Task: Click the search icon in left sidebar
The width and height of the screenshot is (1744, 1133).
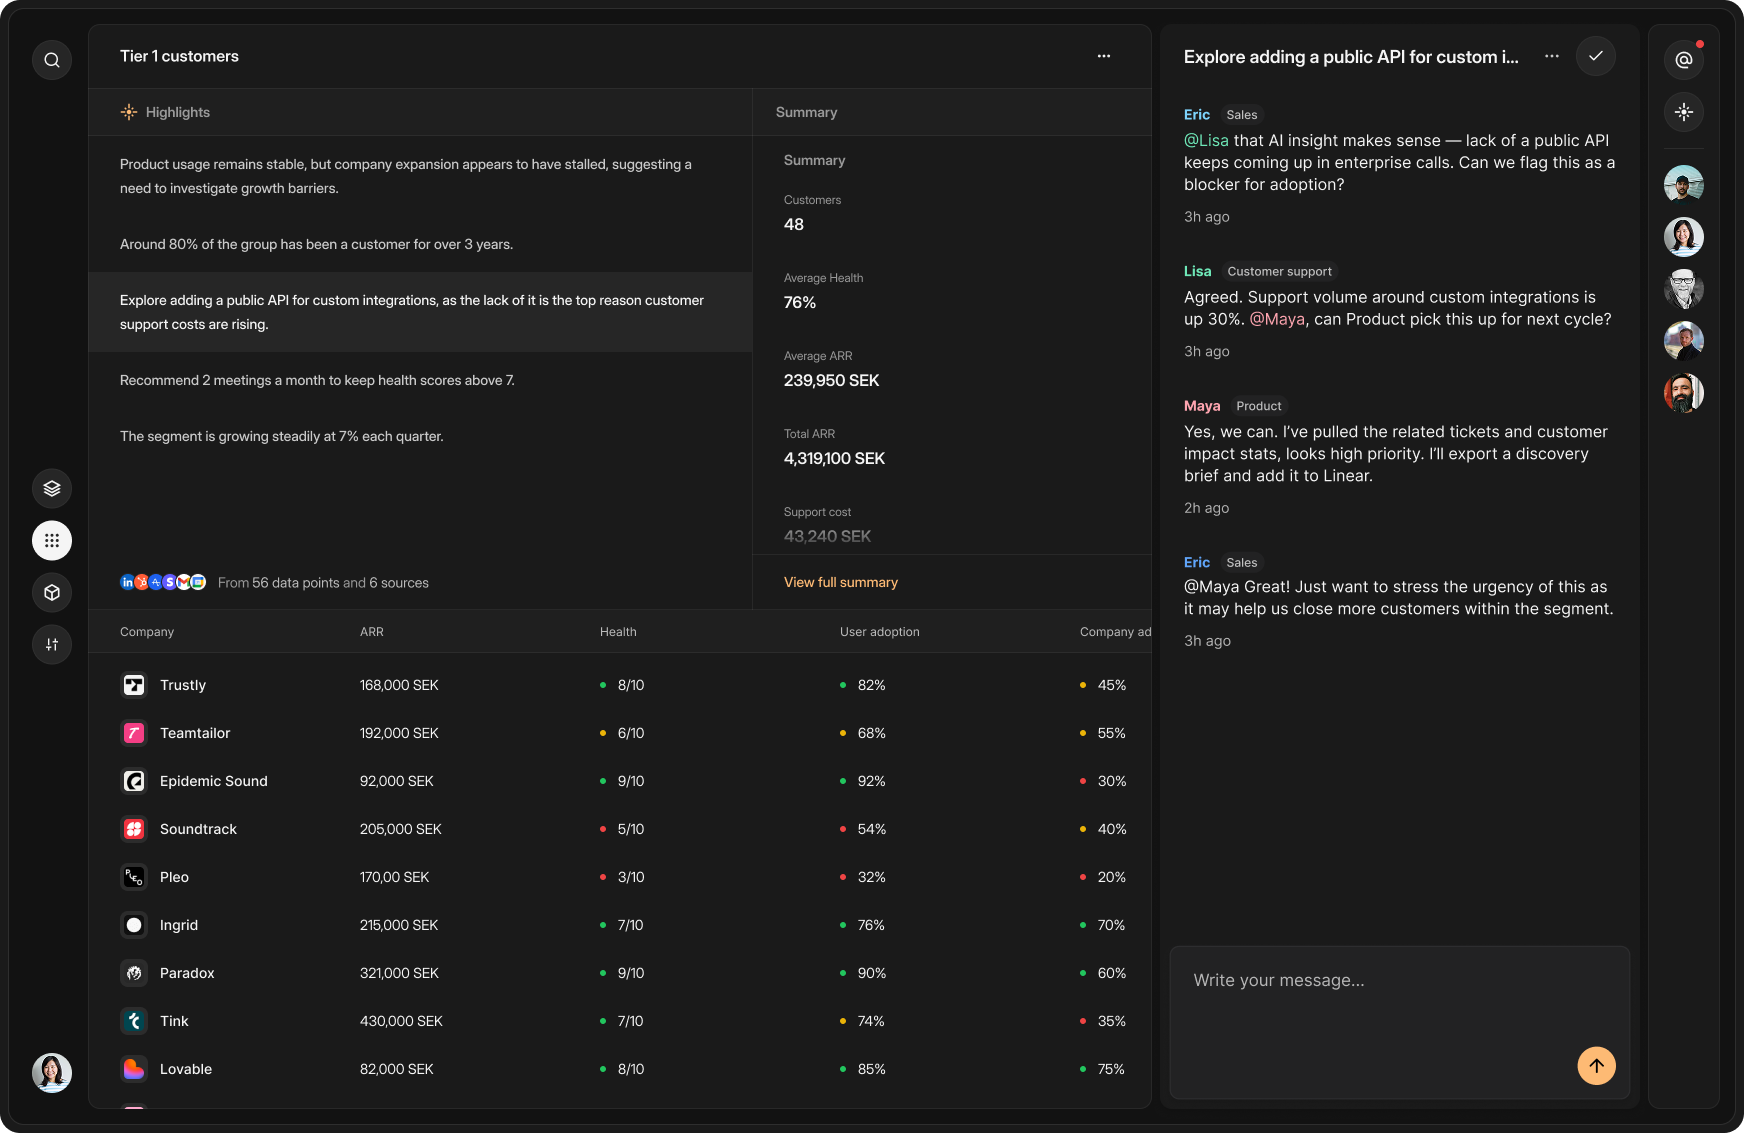Action: pyautogui.click(x=52, y=60)
